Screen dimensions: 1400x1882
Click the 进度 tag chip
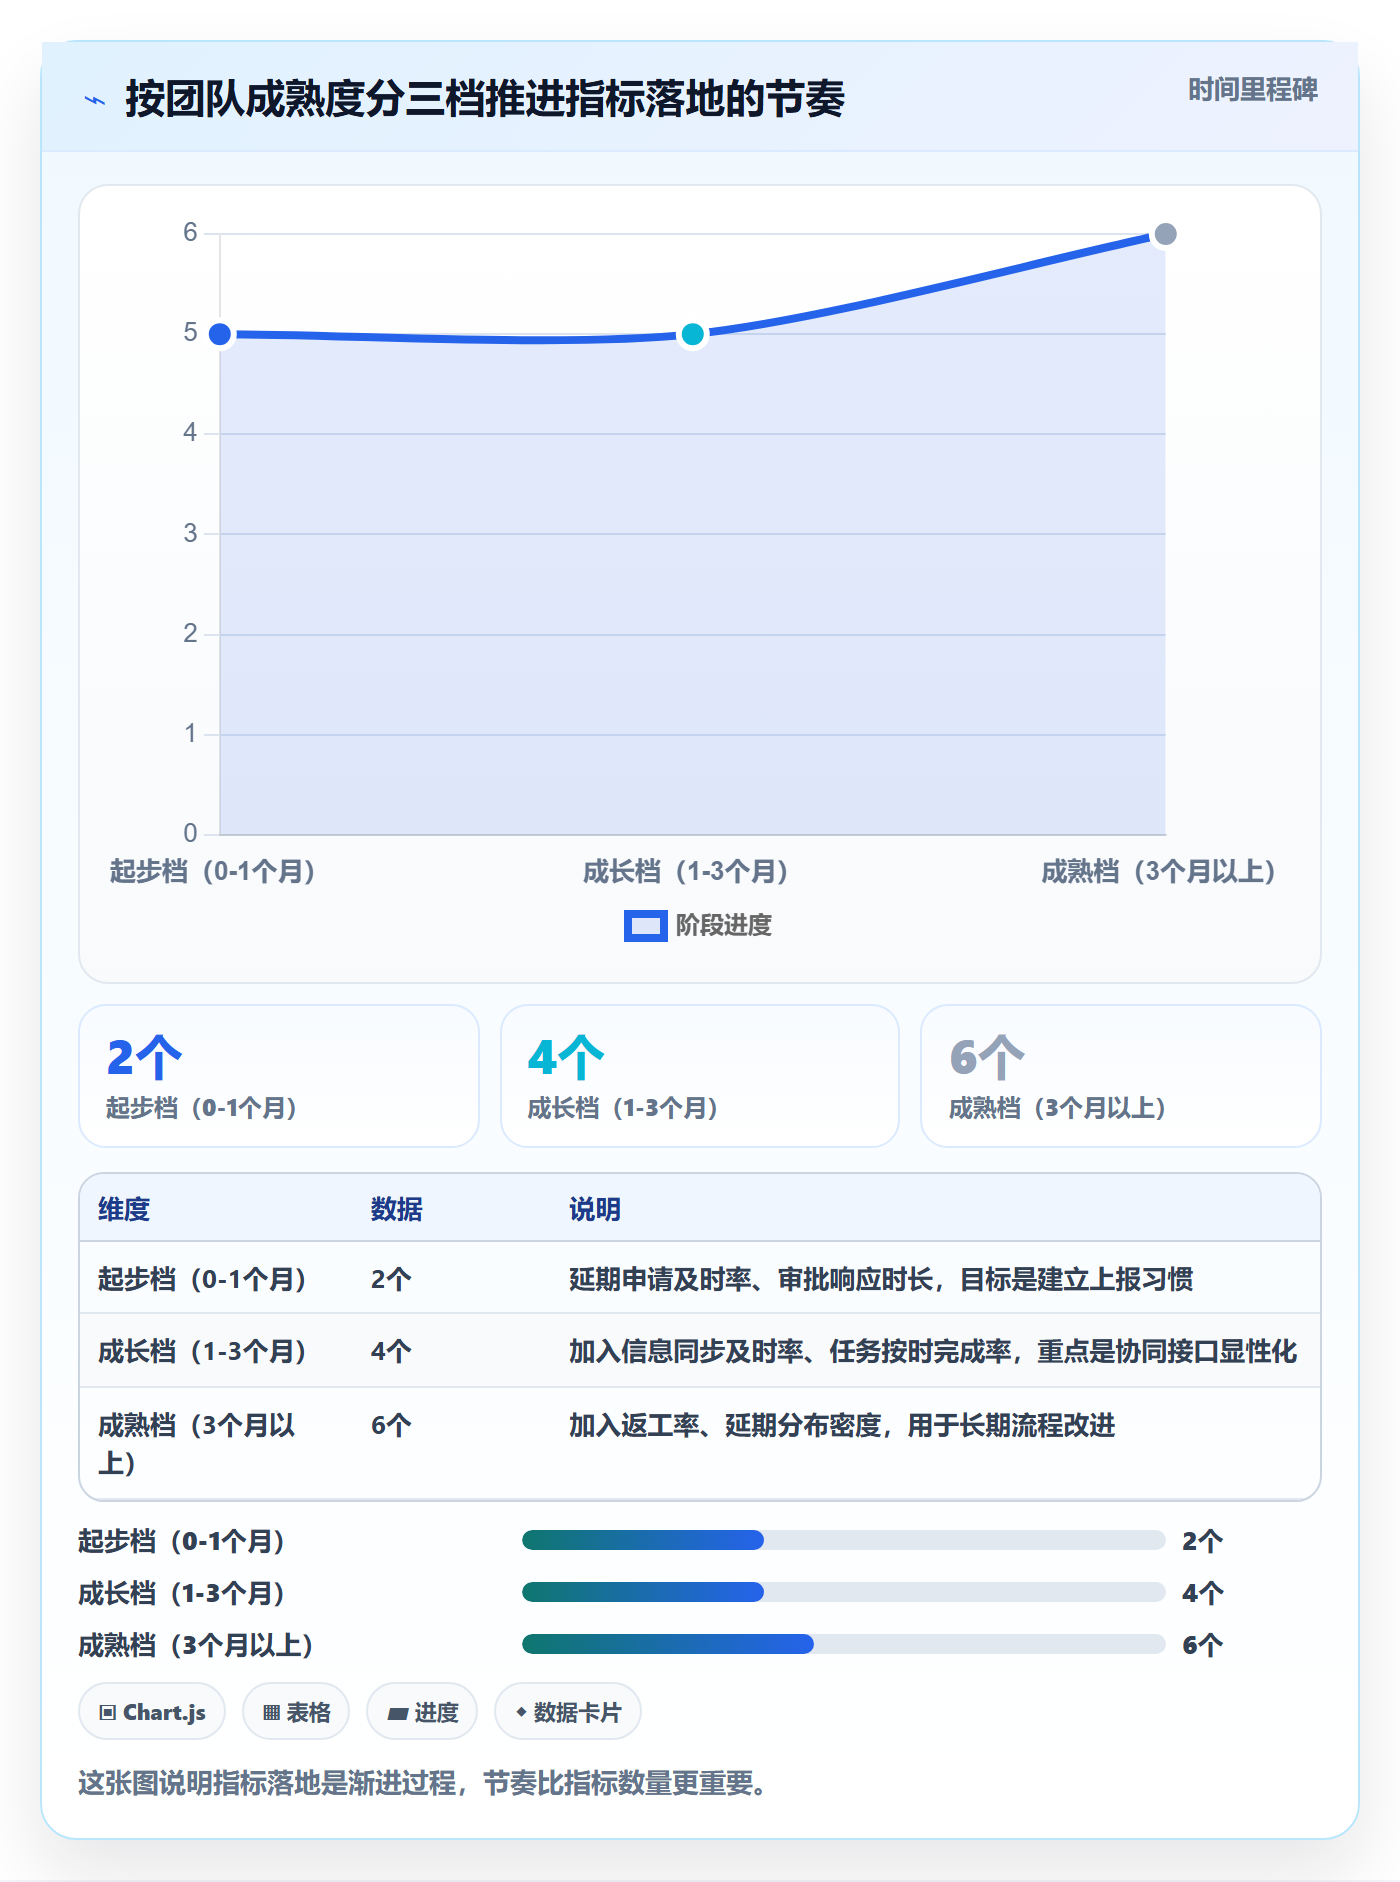pos(422,1712)
